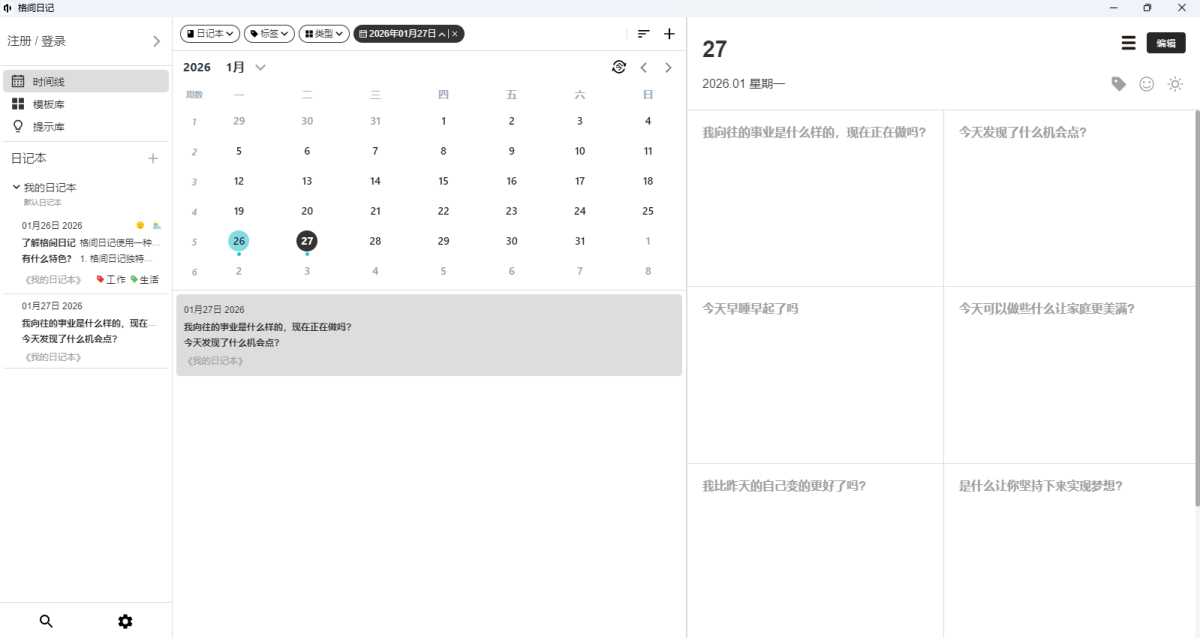Open 提示库 in the sidebar
This screenshot has width=1200, height=638.
pyautogui.click(x=48, y=127)
